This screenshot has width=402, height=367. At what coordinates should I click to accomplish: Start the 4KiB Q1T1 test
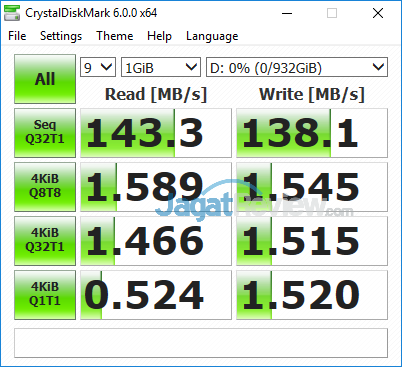pyautogui.click(x=45, y=295)
